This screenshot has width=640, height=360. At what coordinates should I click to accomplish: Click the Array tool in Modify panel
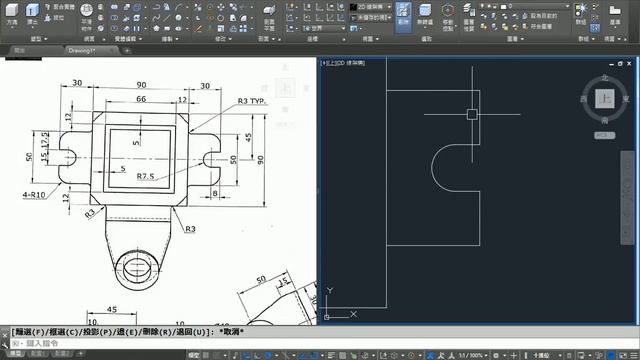pyautogui.click(x=243, y=29)
